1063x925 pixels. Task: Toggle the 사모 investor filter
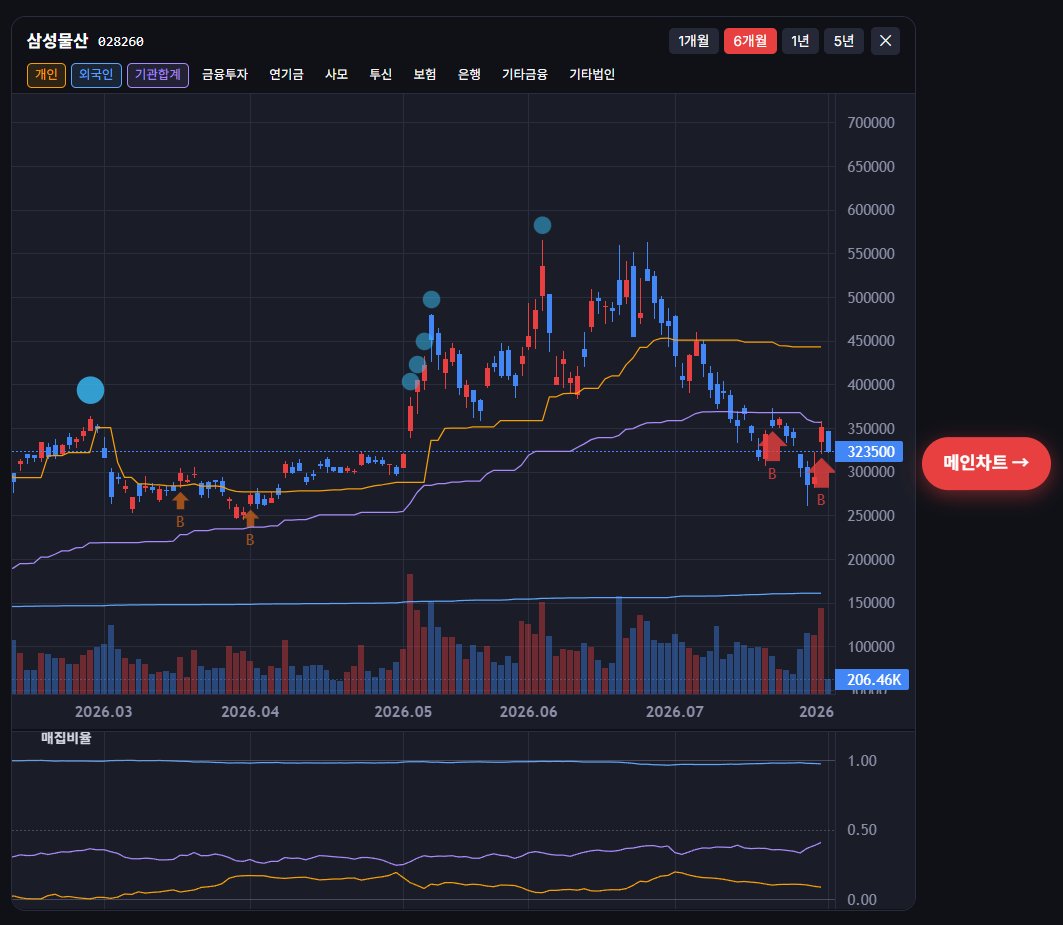[x=336, y=75]
